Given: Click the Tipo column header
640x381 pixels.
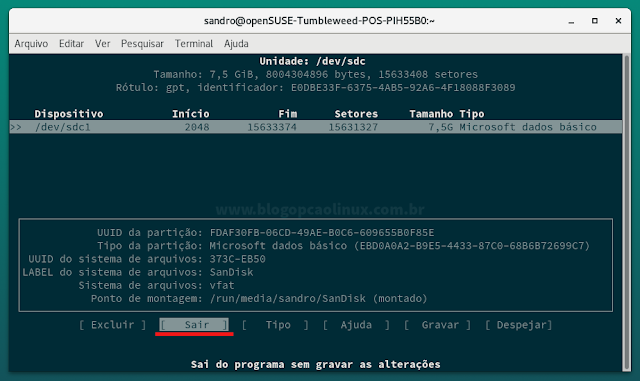Looking at the screenshot, I should pyautogui.click(x=472, y=114).
